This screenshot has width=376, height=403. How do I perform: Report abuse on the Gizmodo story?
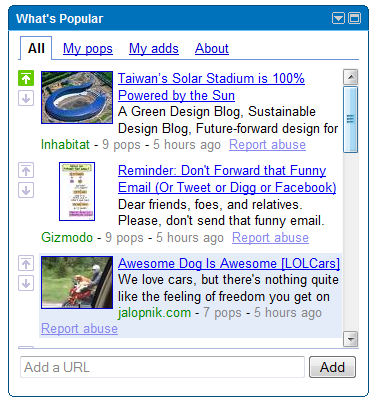pos(270,238)
